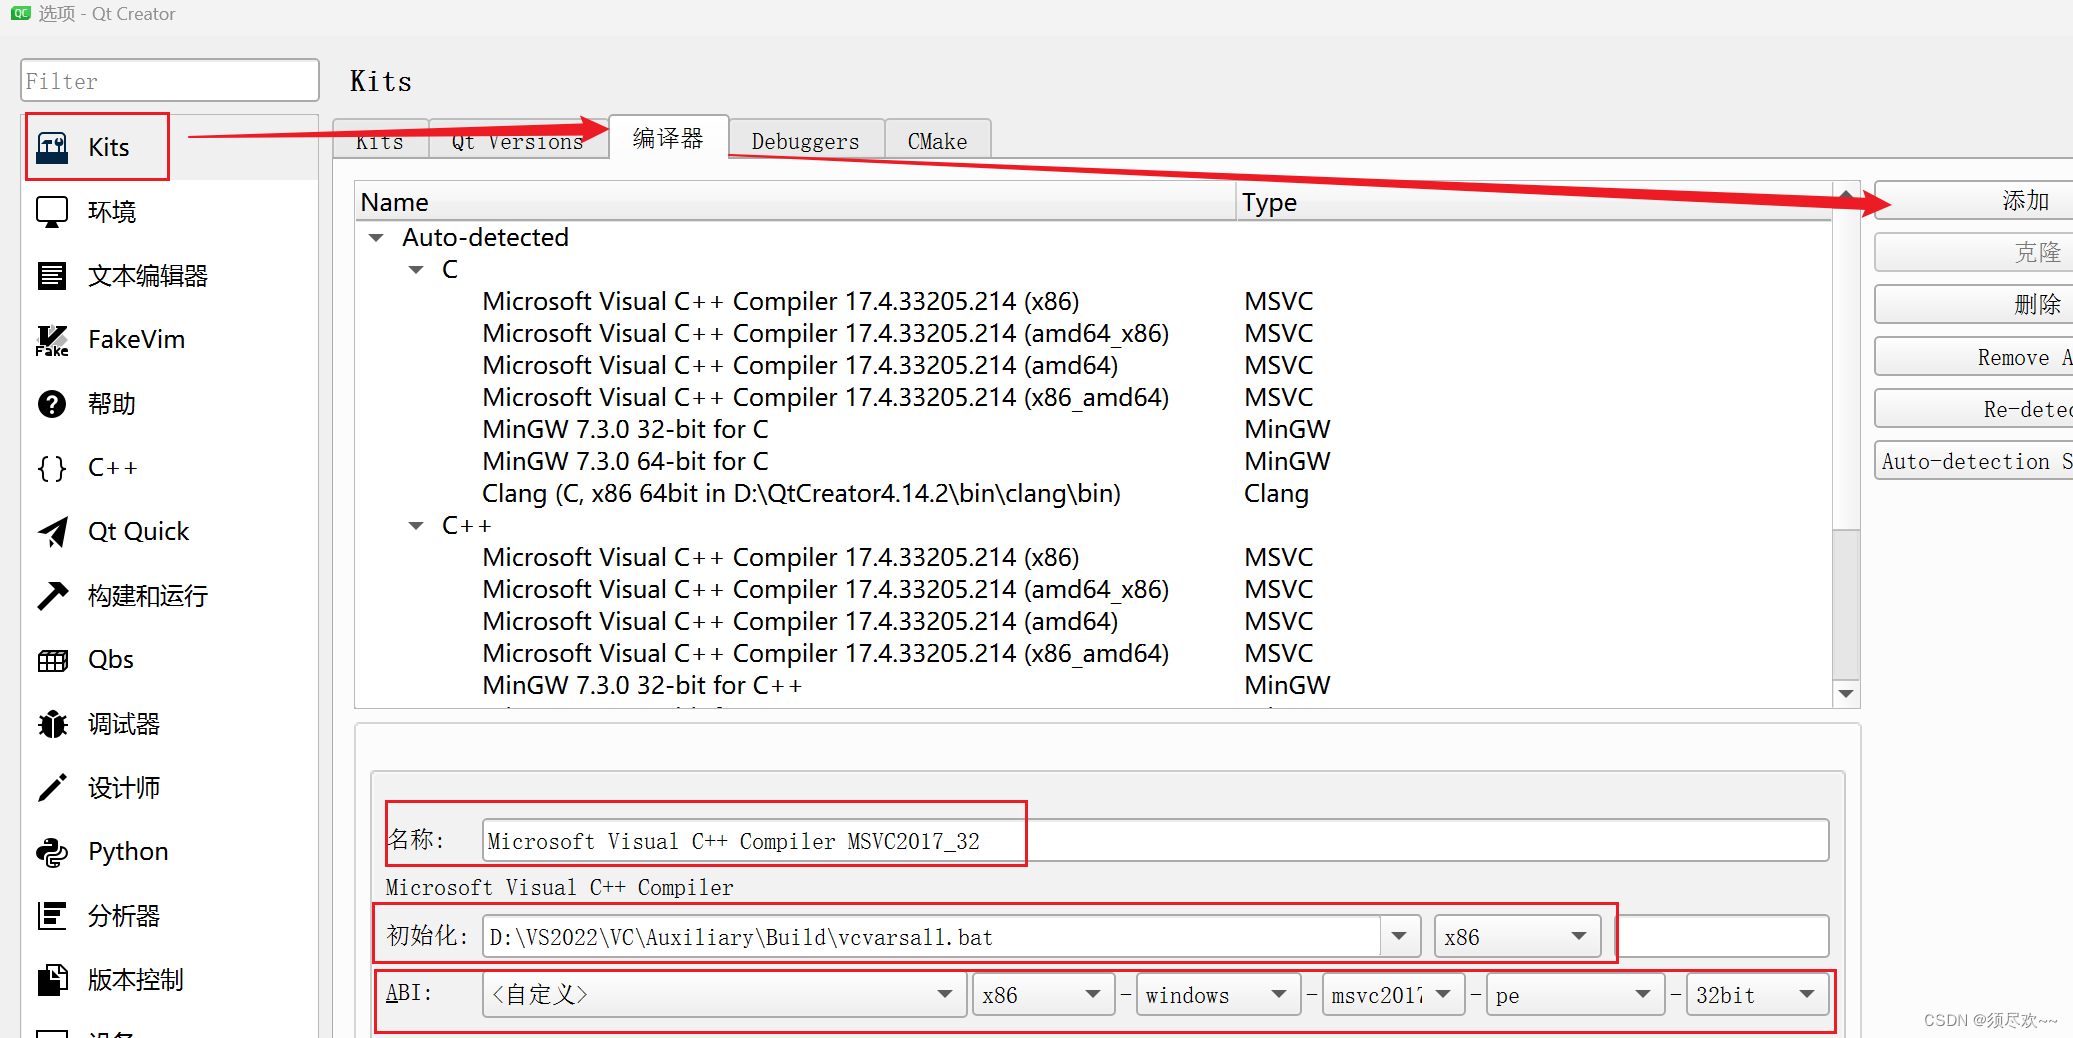Select the 帮助 question mark icon
The image size is (2073, 1038).
pyautogui.click(x=52, y=404)
